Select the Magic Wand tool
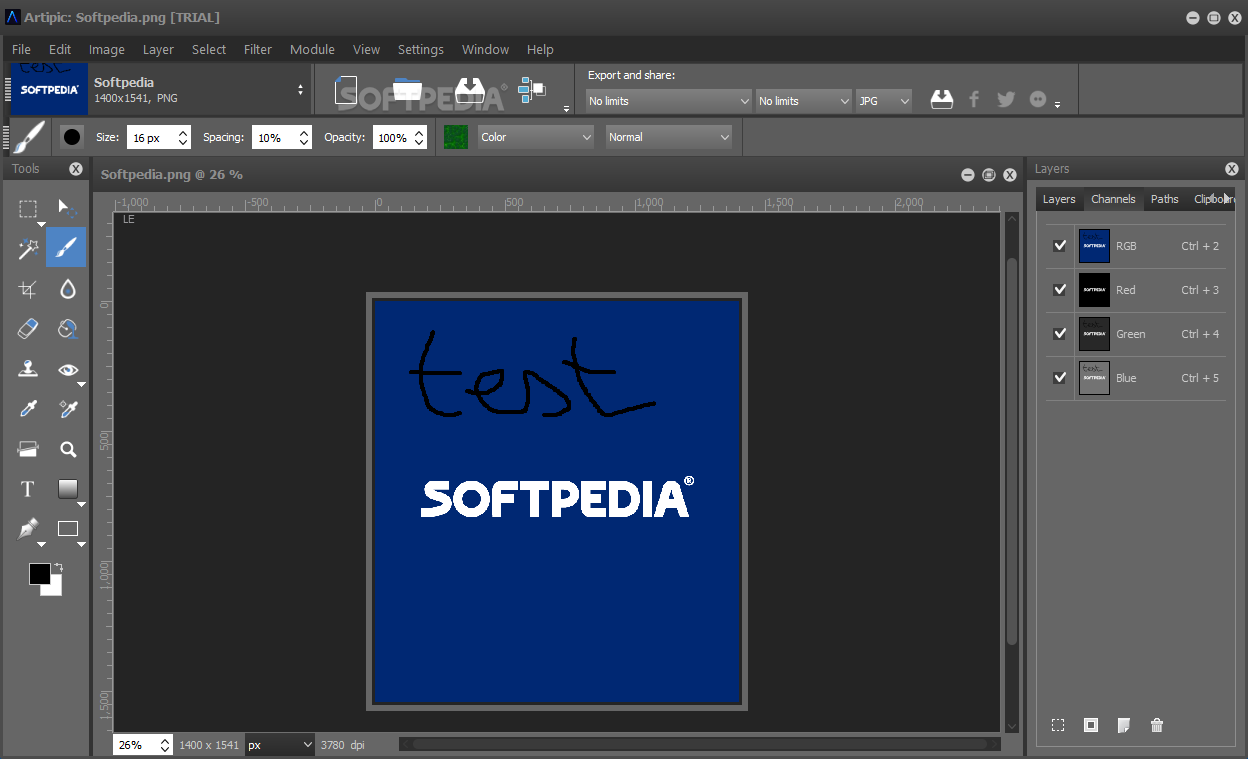The image size is (1248, 759). (x=28, y=249)
